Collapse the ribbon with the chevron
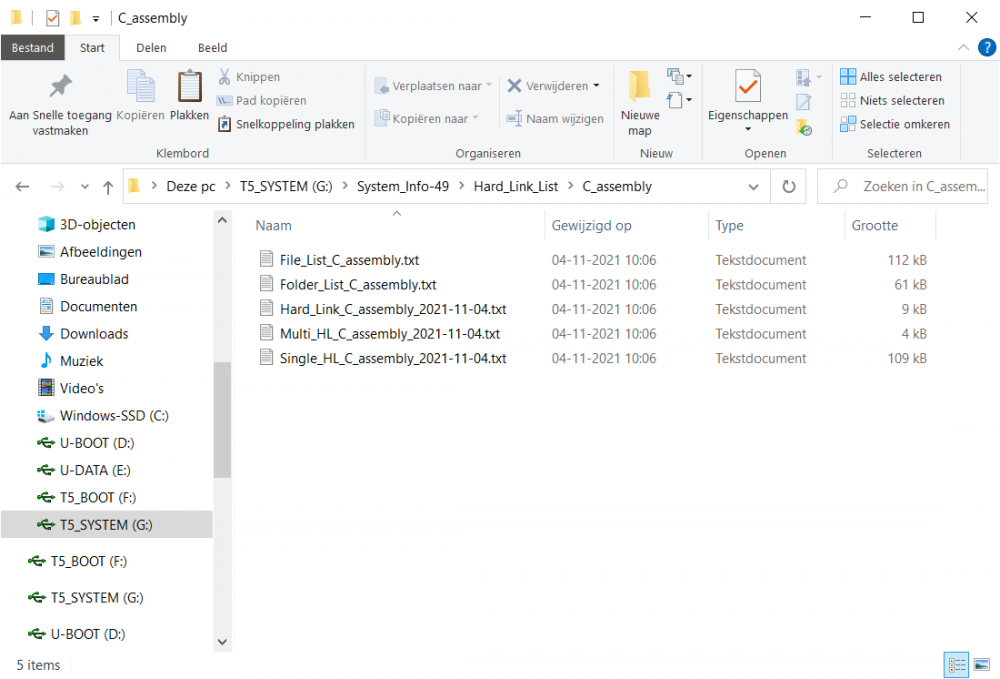The width and height of the screenshot is (1000, 679). 964,47
